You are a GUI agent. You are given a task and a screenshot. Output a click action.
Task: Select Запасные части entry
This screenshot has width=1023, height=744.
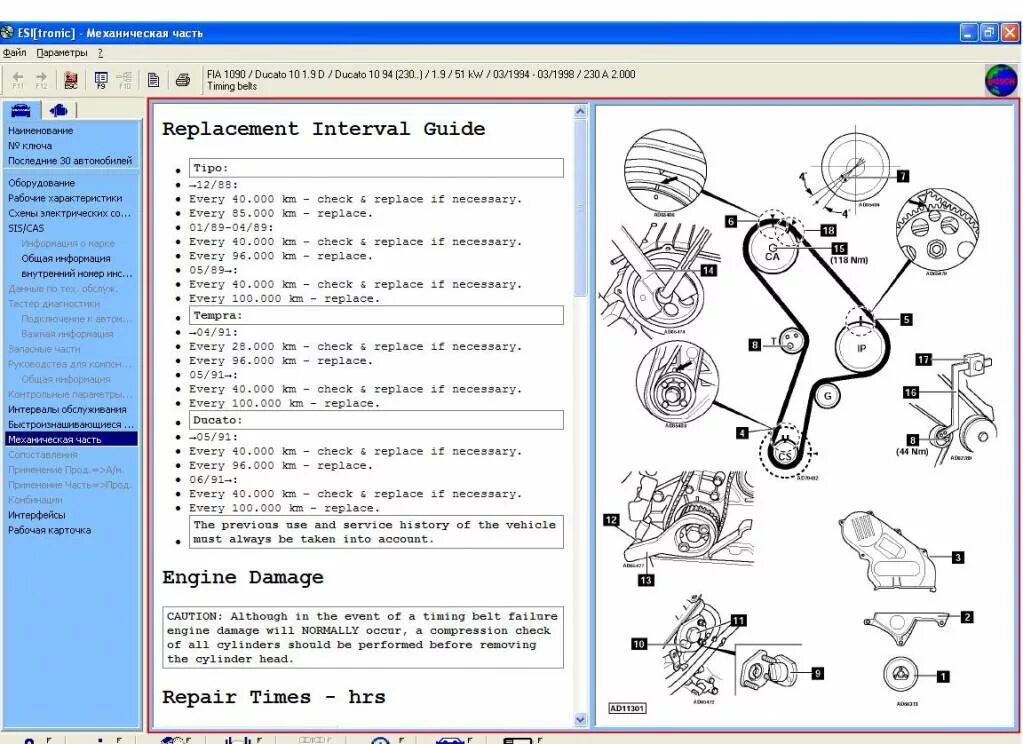44,349
